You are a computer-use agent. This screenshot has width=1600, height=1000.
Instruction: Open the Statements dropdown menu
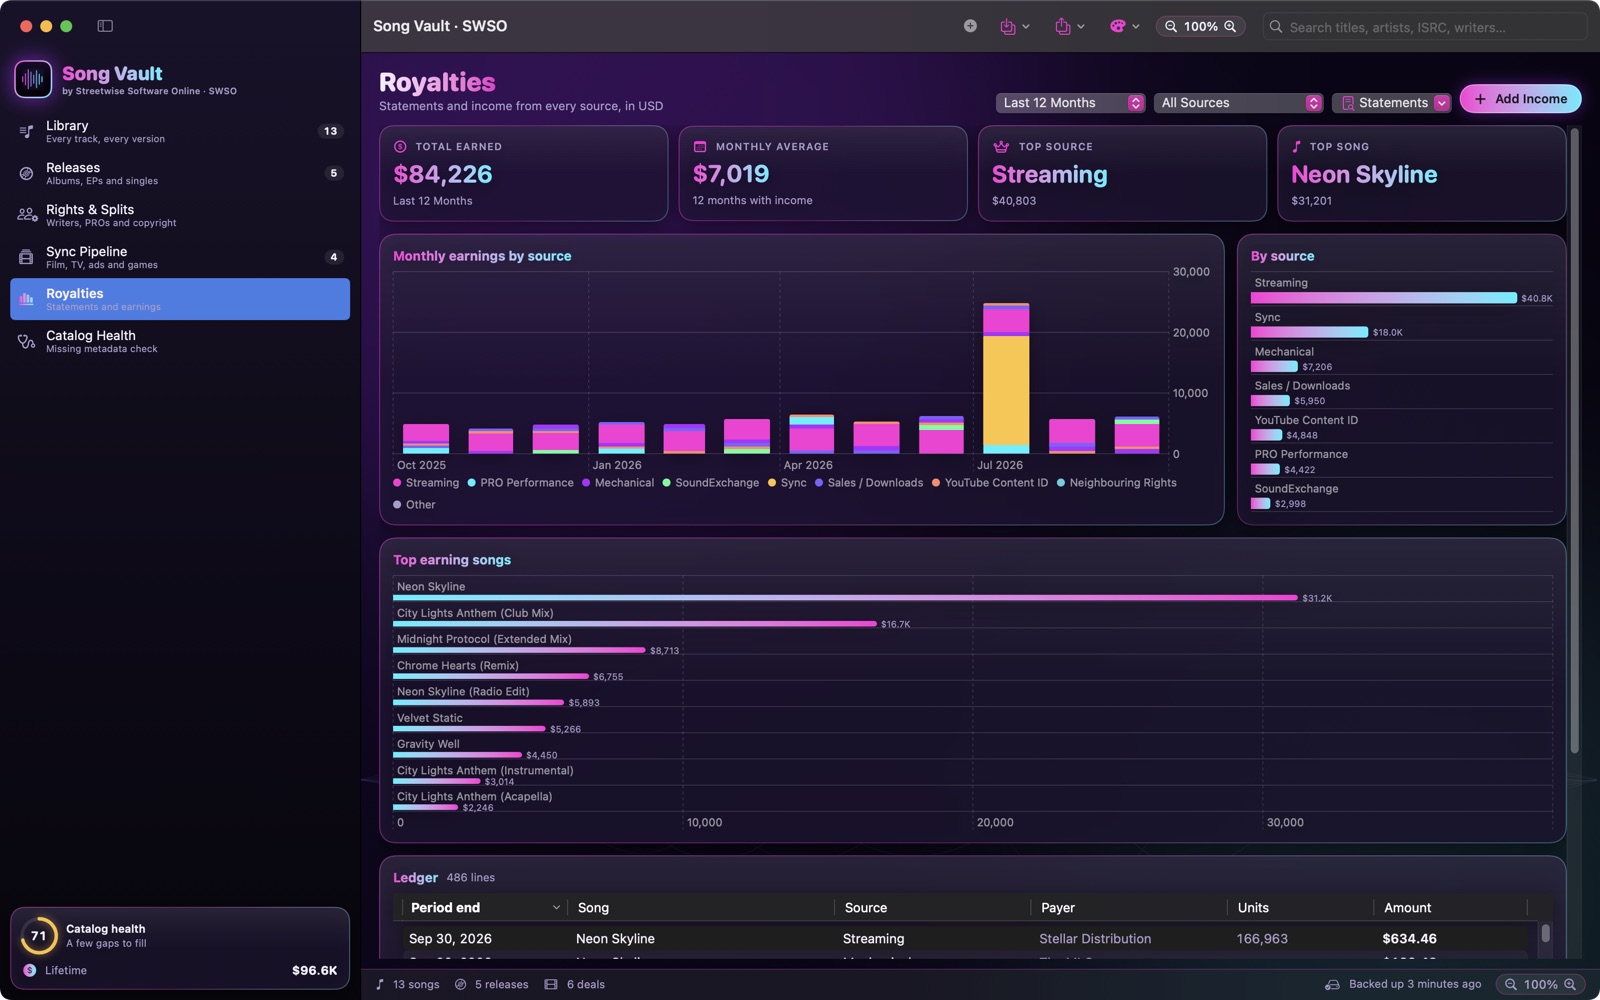click(x=1391, y=103)
